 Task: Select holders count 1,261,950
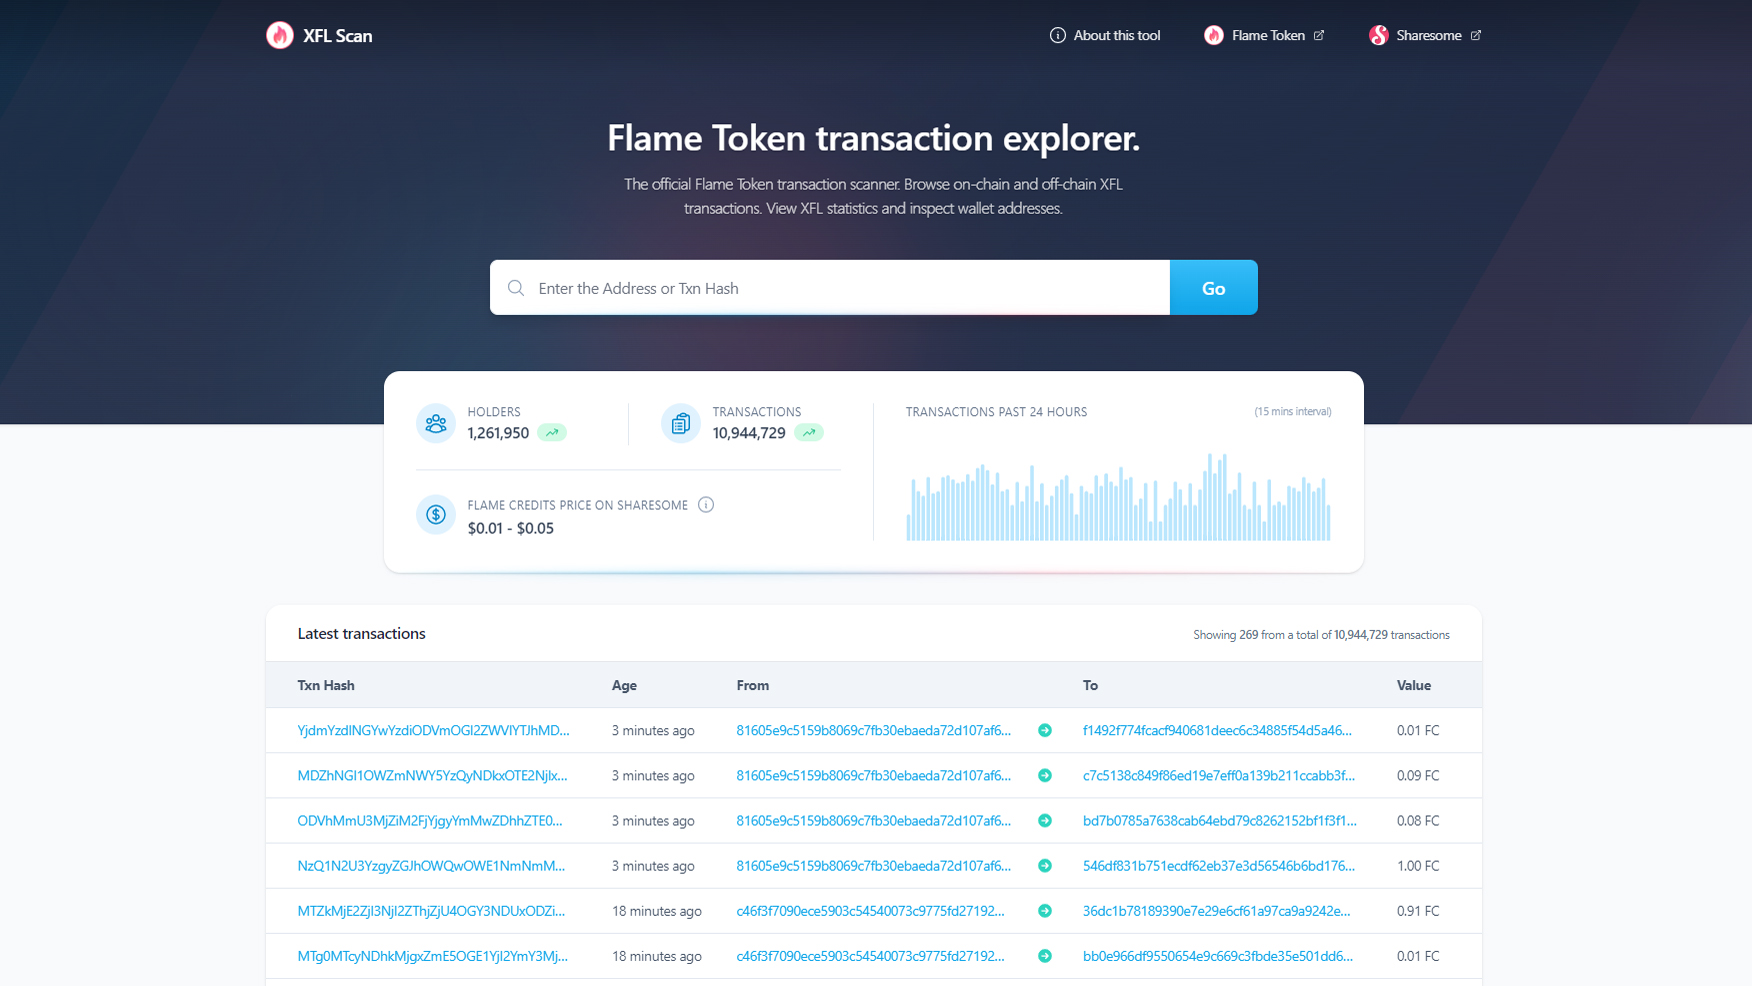click(498, 433)
